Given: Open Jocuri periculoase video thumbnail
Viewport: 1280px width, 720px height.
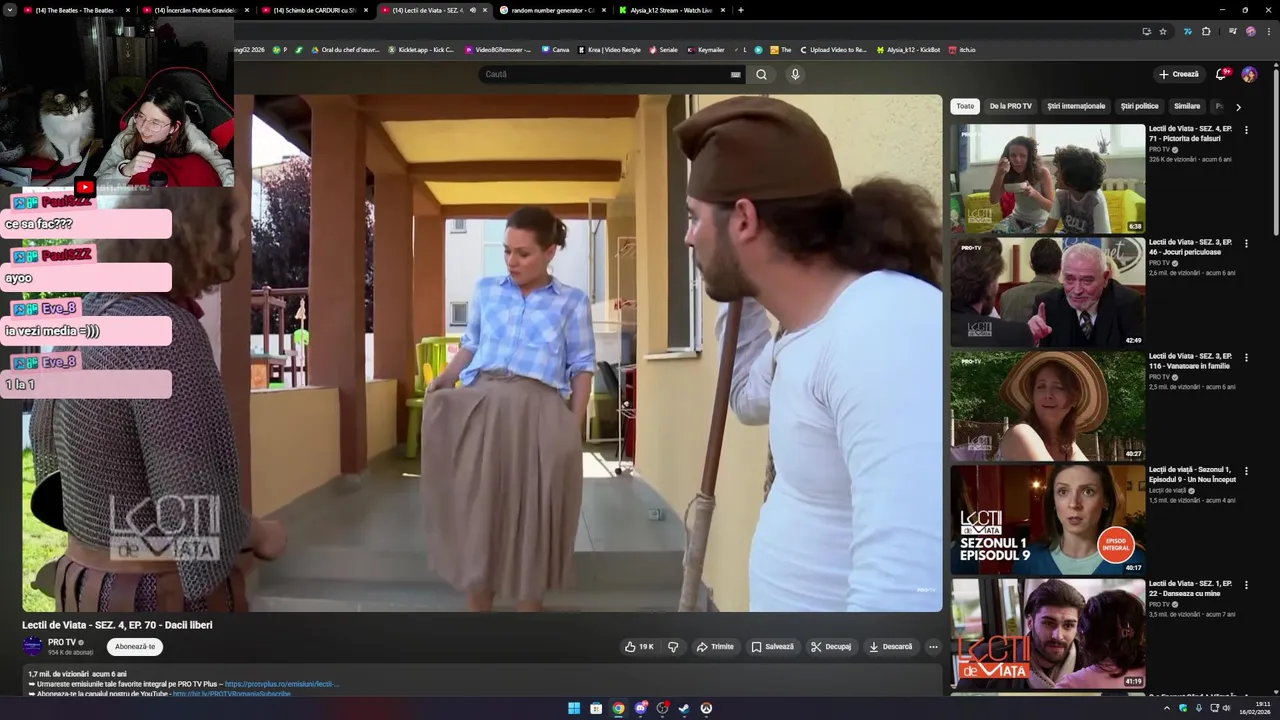Looking at the screenshot, I should (1048, 292).
